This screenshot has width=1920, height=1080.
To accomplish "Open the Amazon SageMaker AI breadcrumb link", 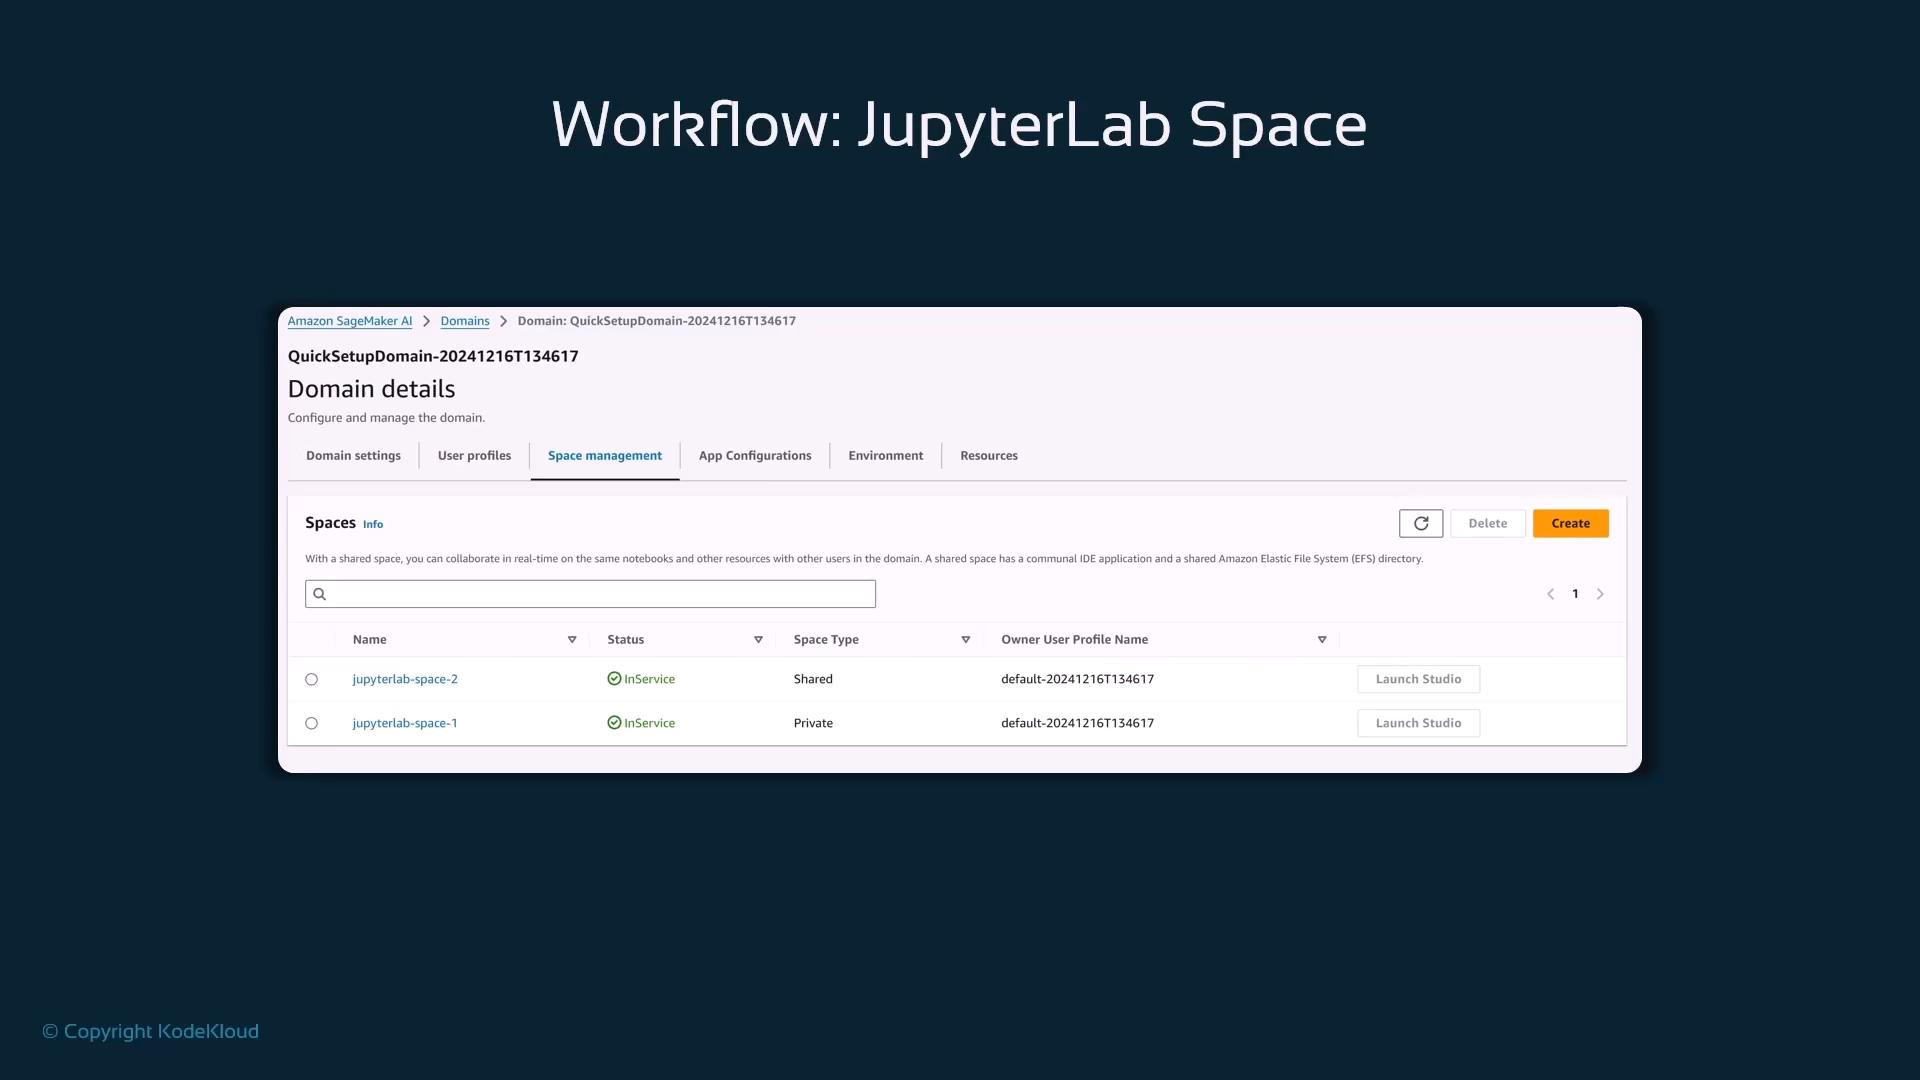I will tap(350, 321).
